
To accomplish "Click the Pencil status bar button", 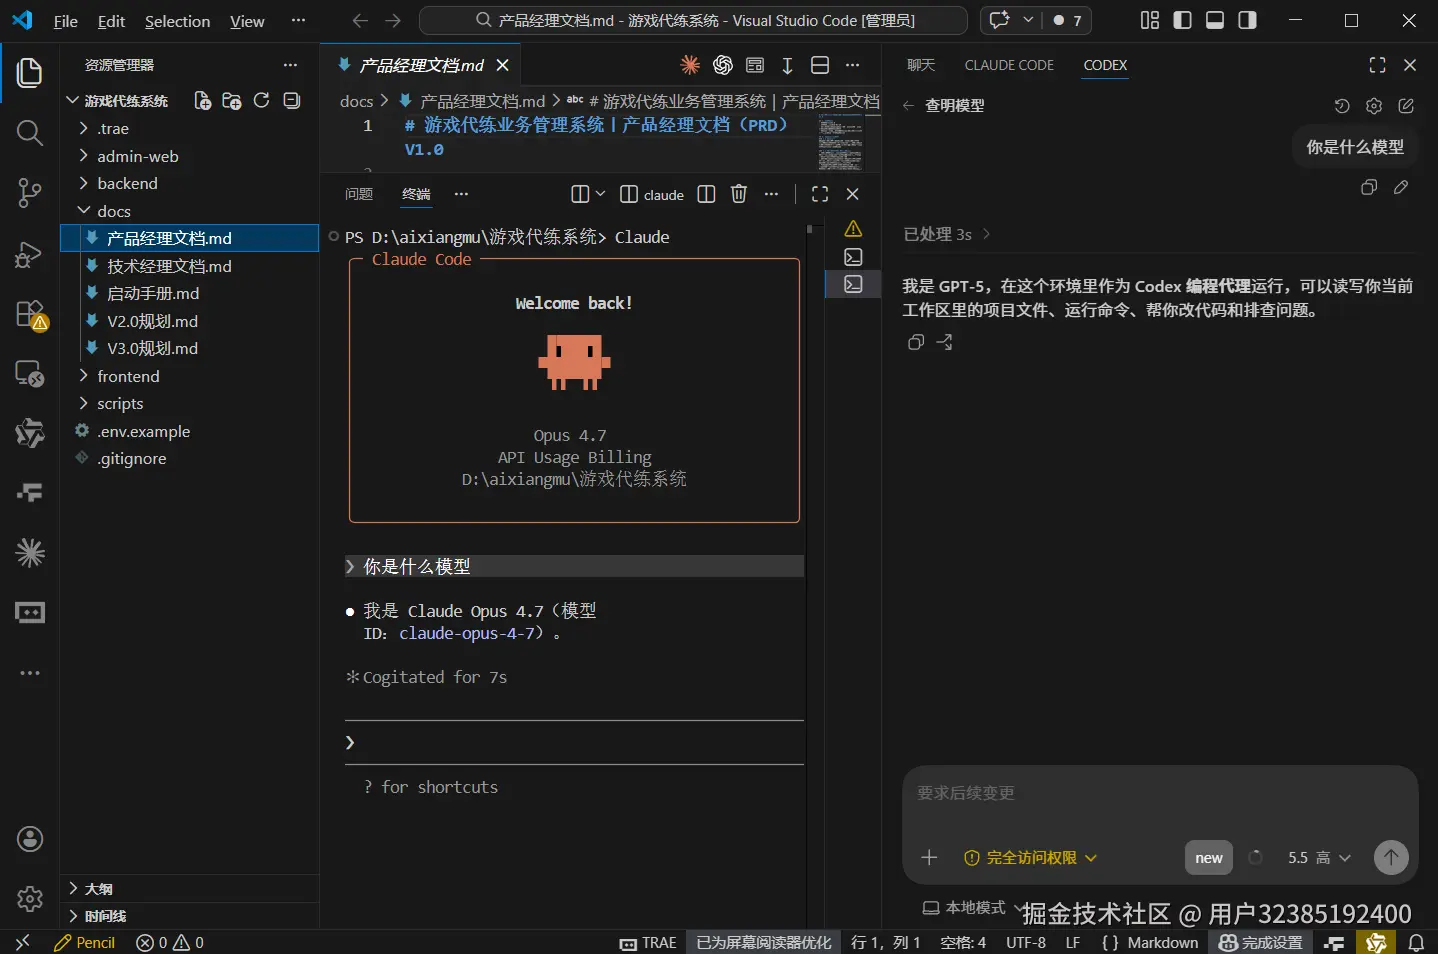I will click(x=85, y=942).
